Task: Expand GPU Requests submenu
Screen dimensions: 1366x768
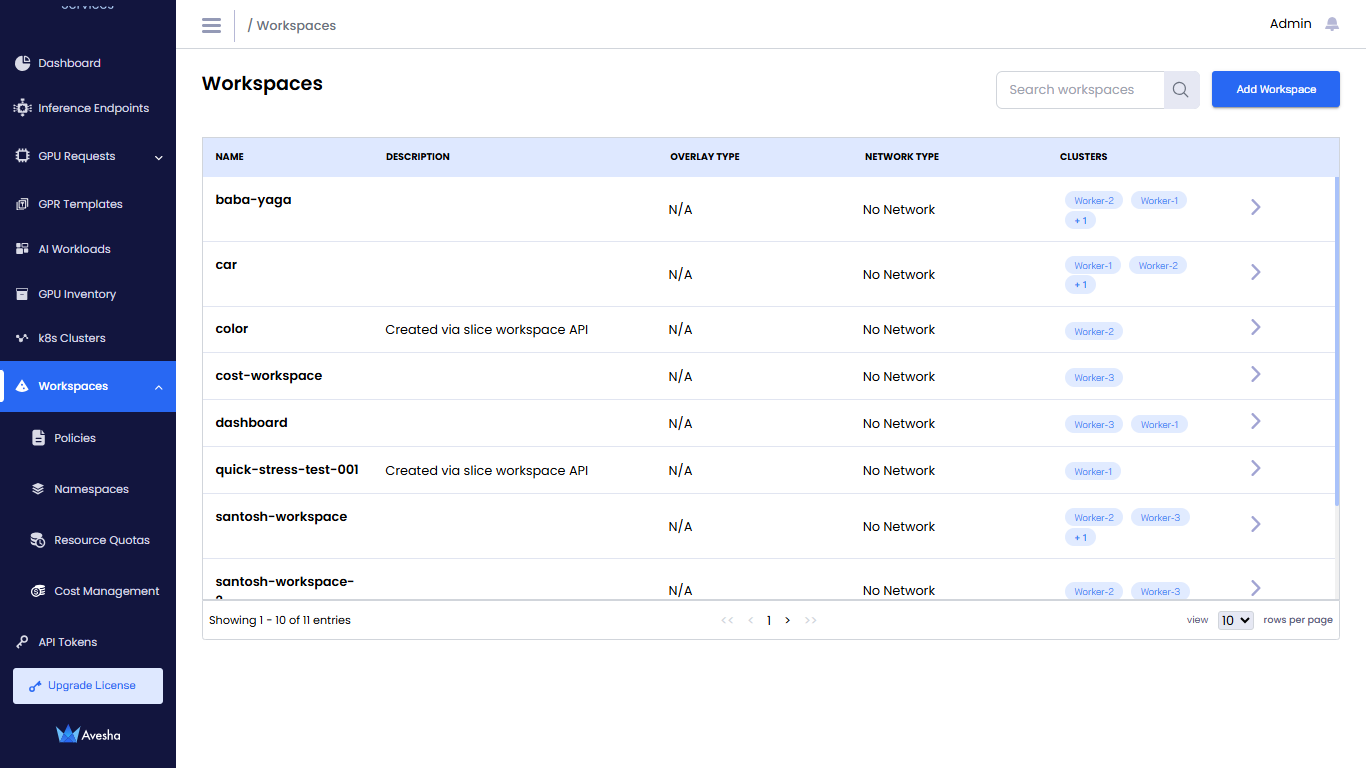Action: pyautogui.click(x=158, y=157)
